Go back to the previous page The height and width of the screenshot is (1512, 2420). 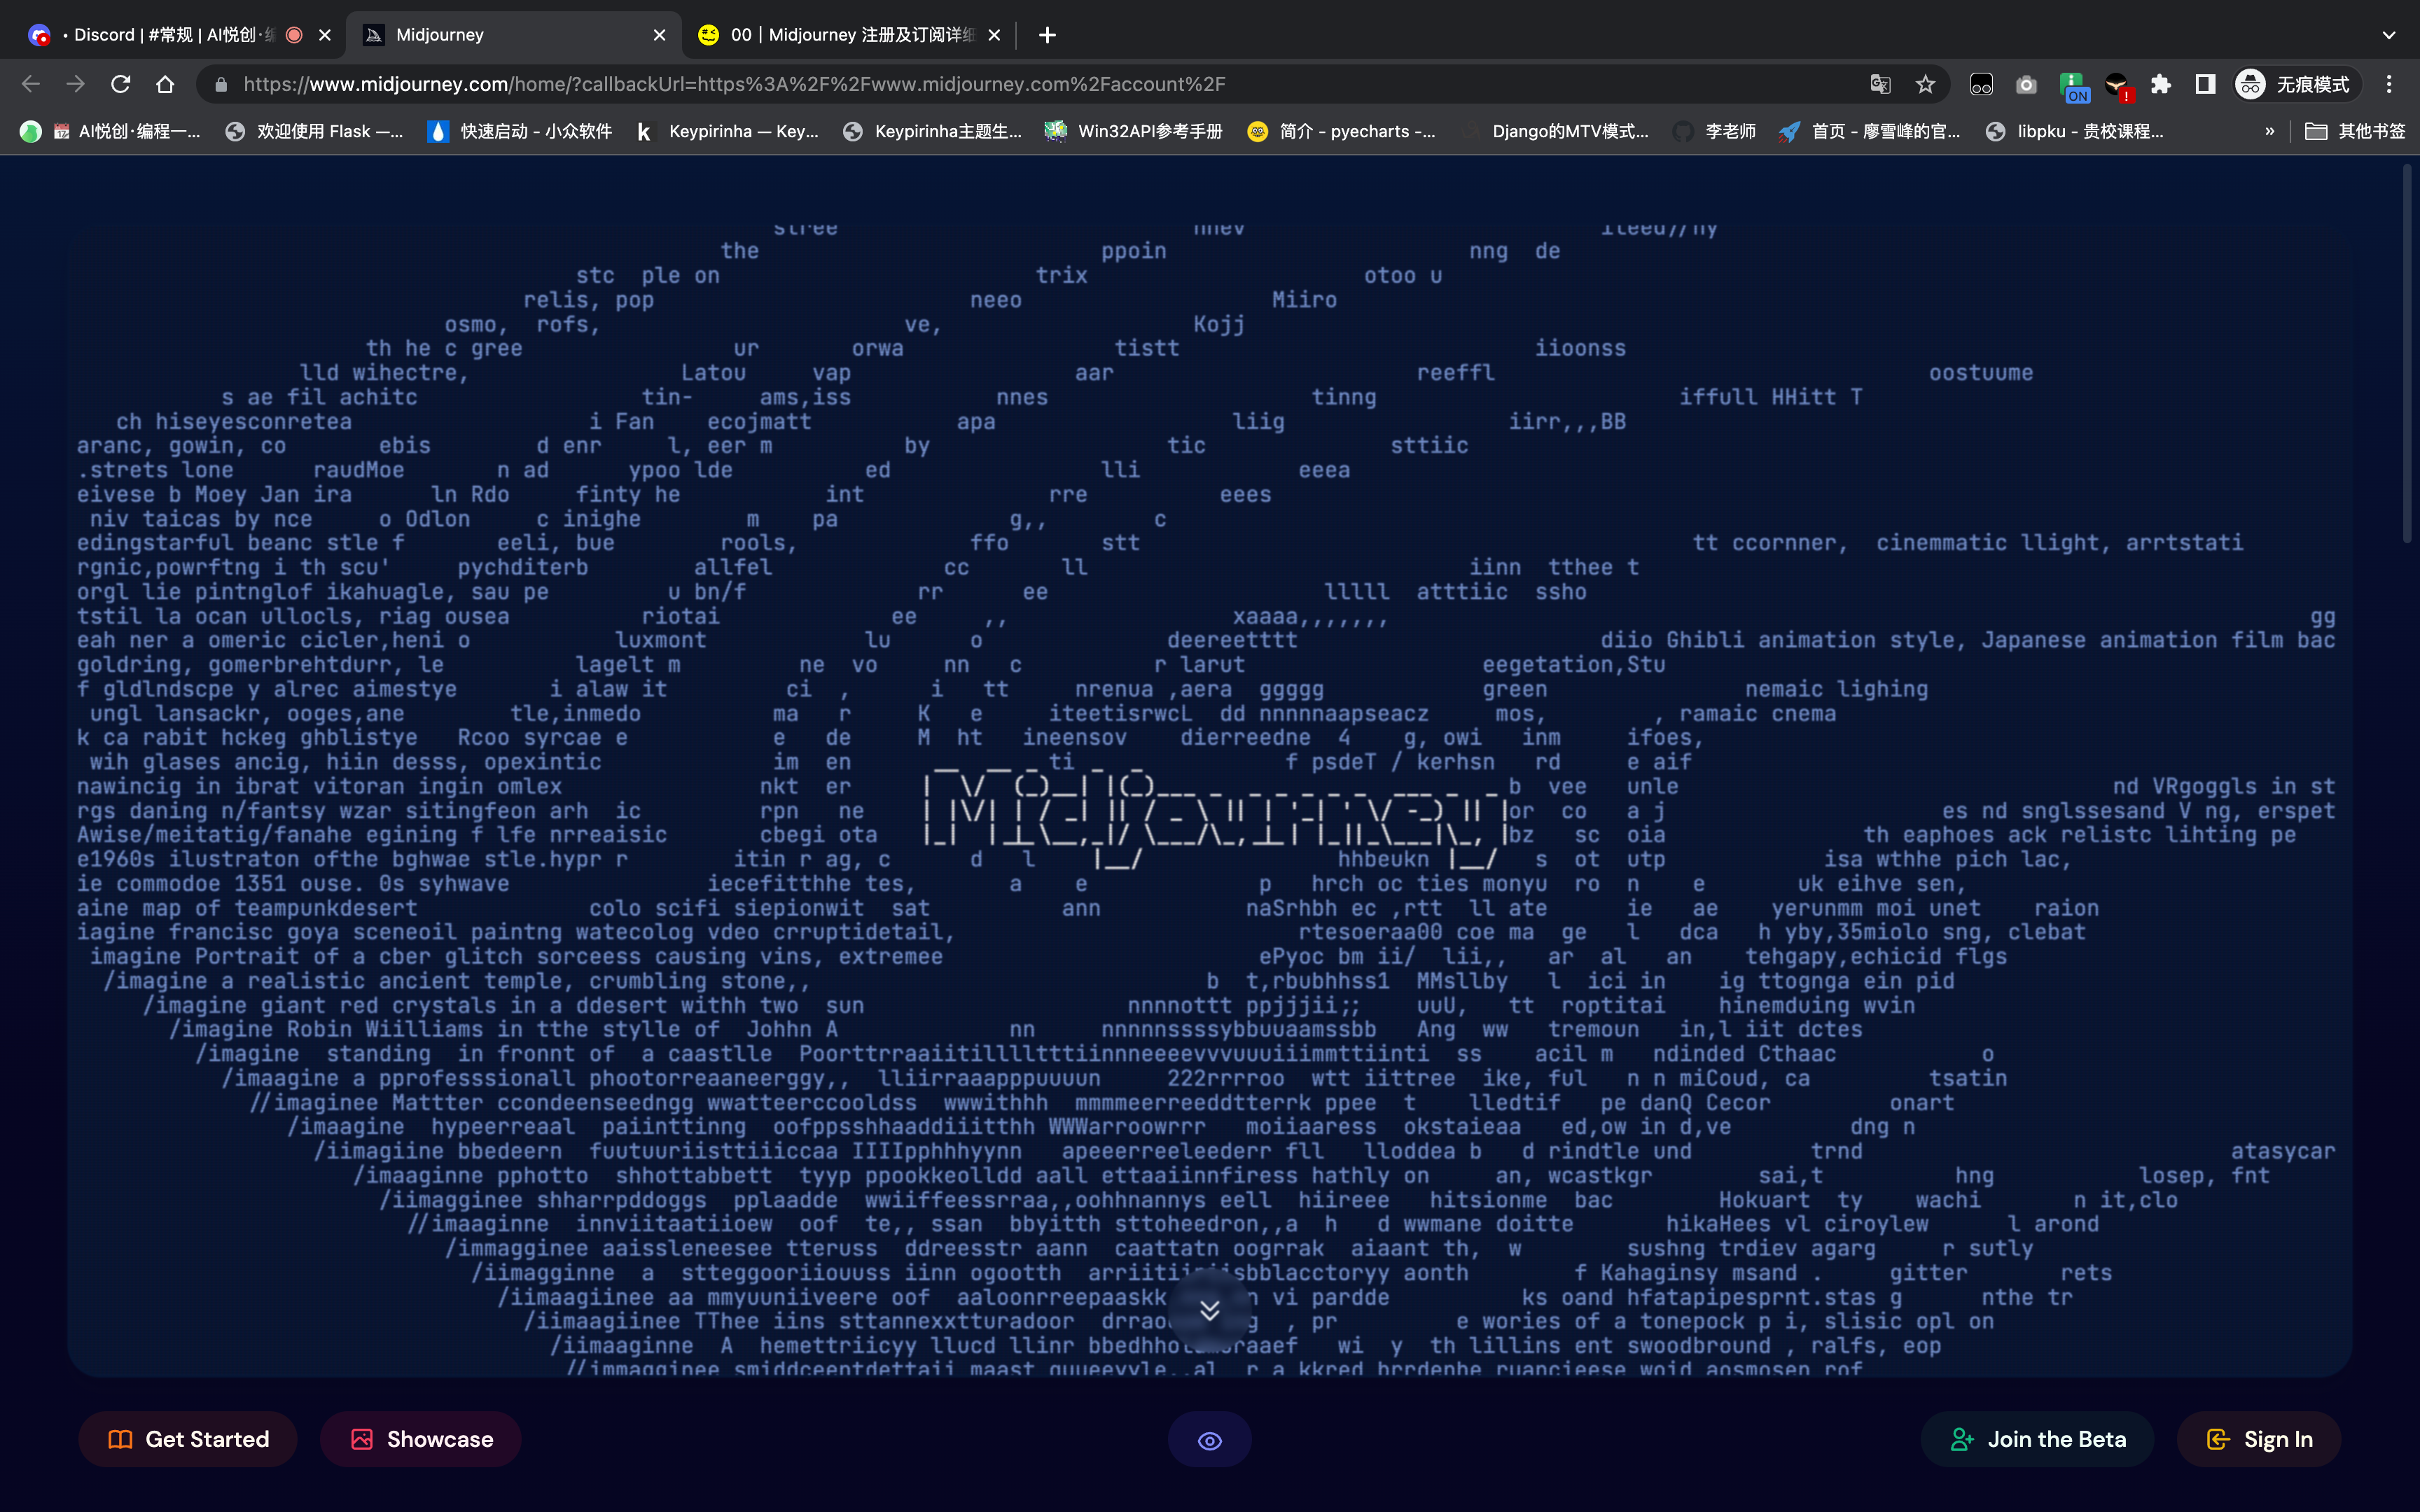tap(31, 84)
